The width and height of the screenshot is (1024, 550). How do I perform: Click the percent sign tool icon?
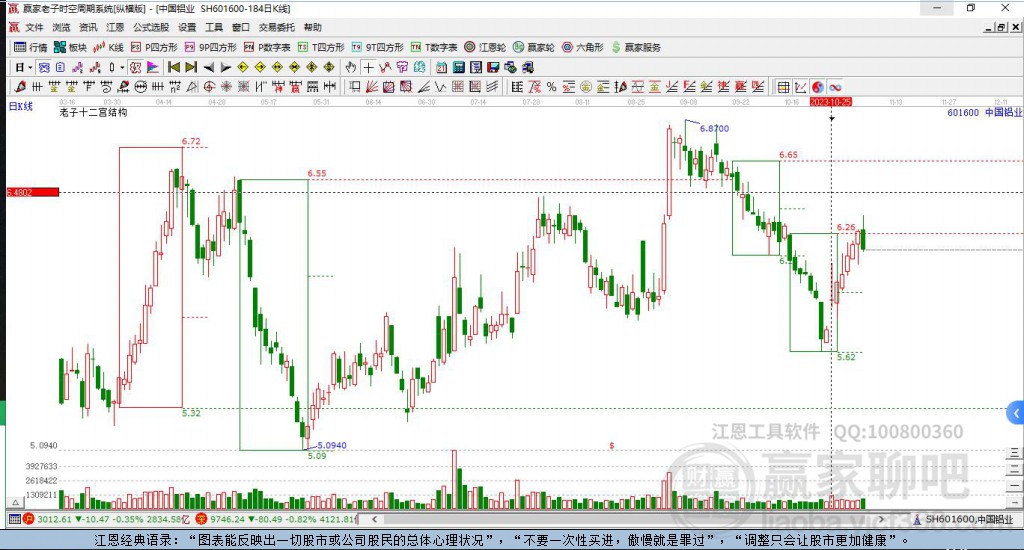551,86
